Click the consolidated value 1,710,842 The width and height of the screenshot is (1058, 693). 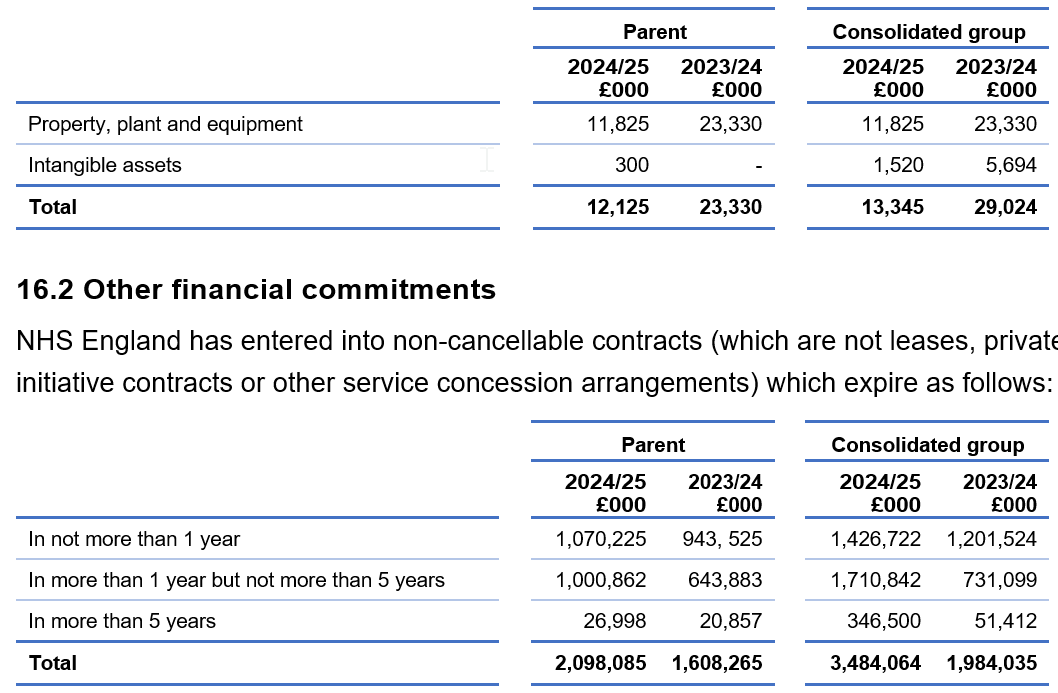click(876, 580)
